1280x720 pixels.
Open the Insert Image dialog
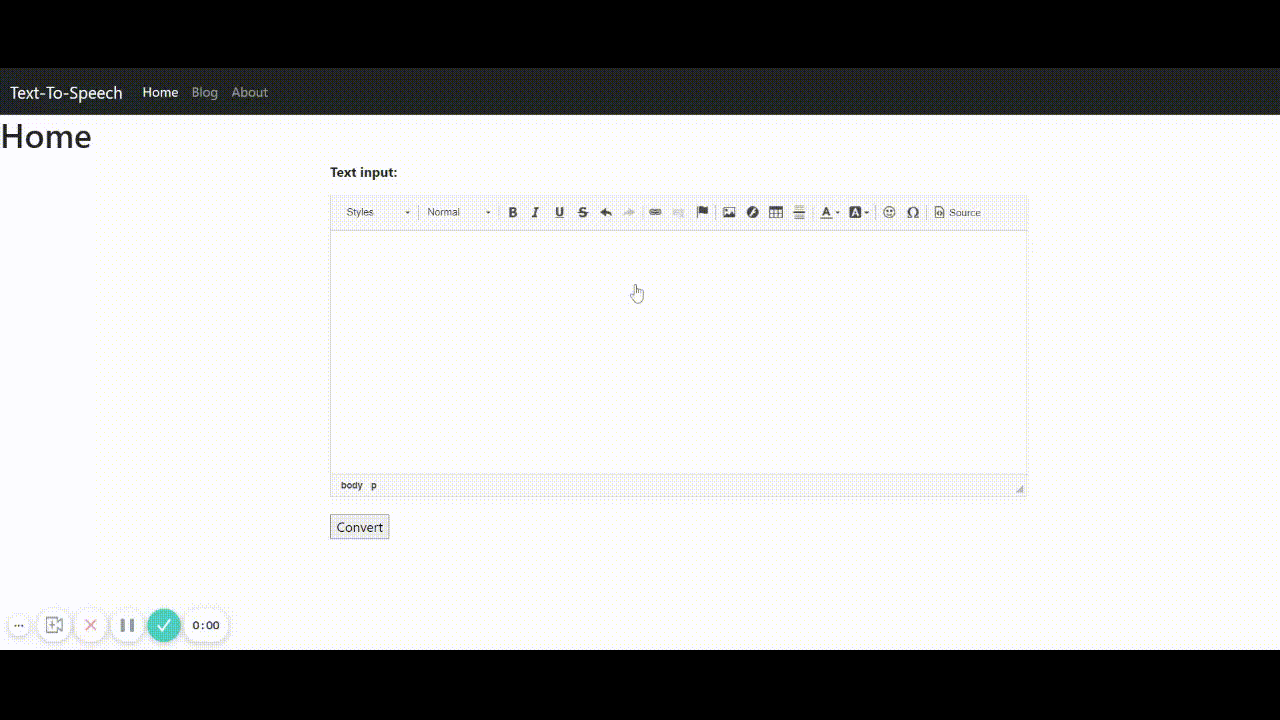click(x=729, y=212)
